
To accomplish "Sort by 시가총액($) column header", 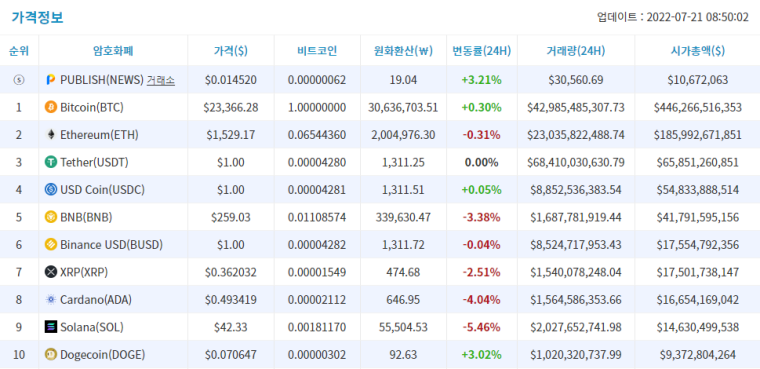I will pyautogui.click(x=697, y=50).
